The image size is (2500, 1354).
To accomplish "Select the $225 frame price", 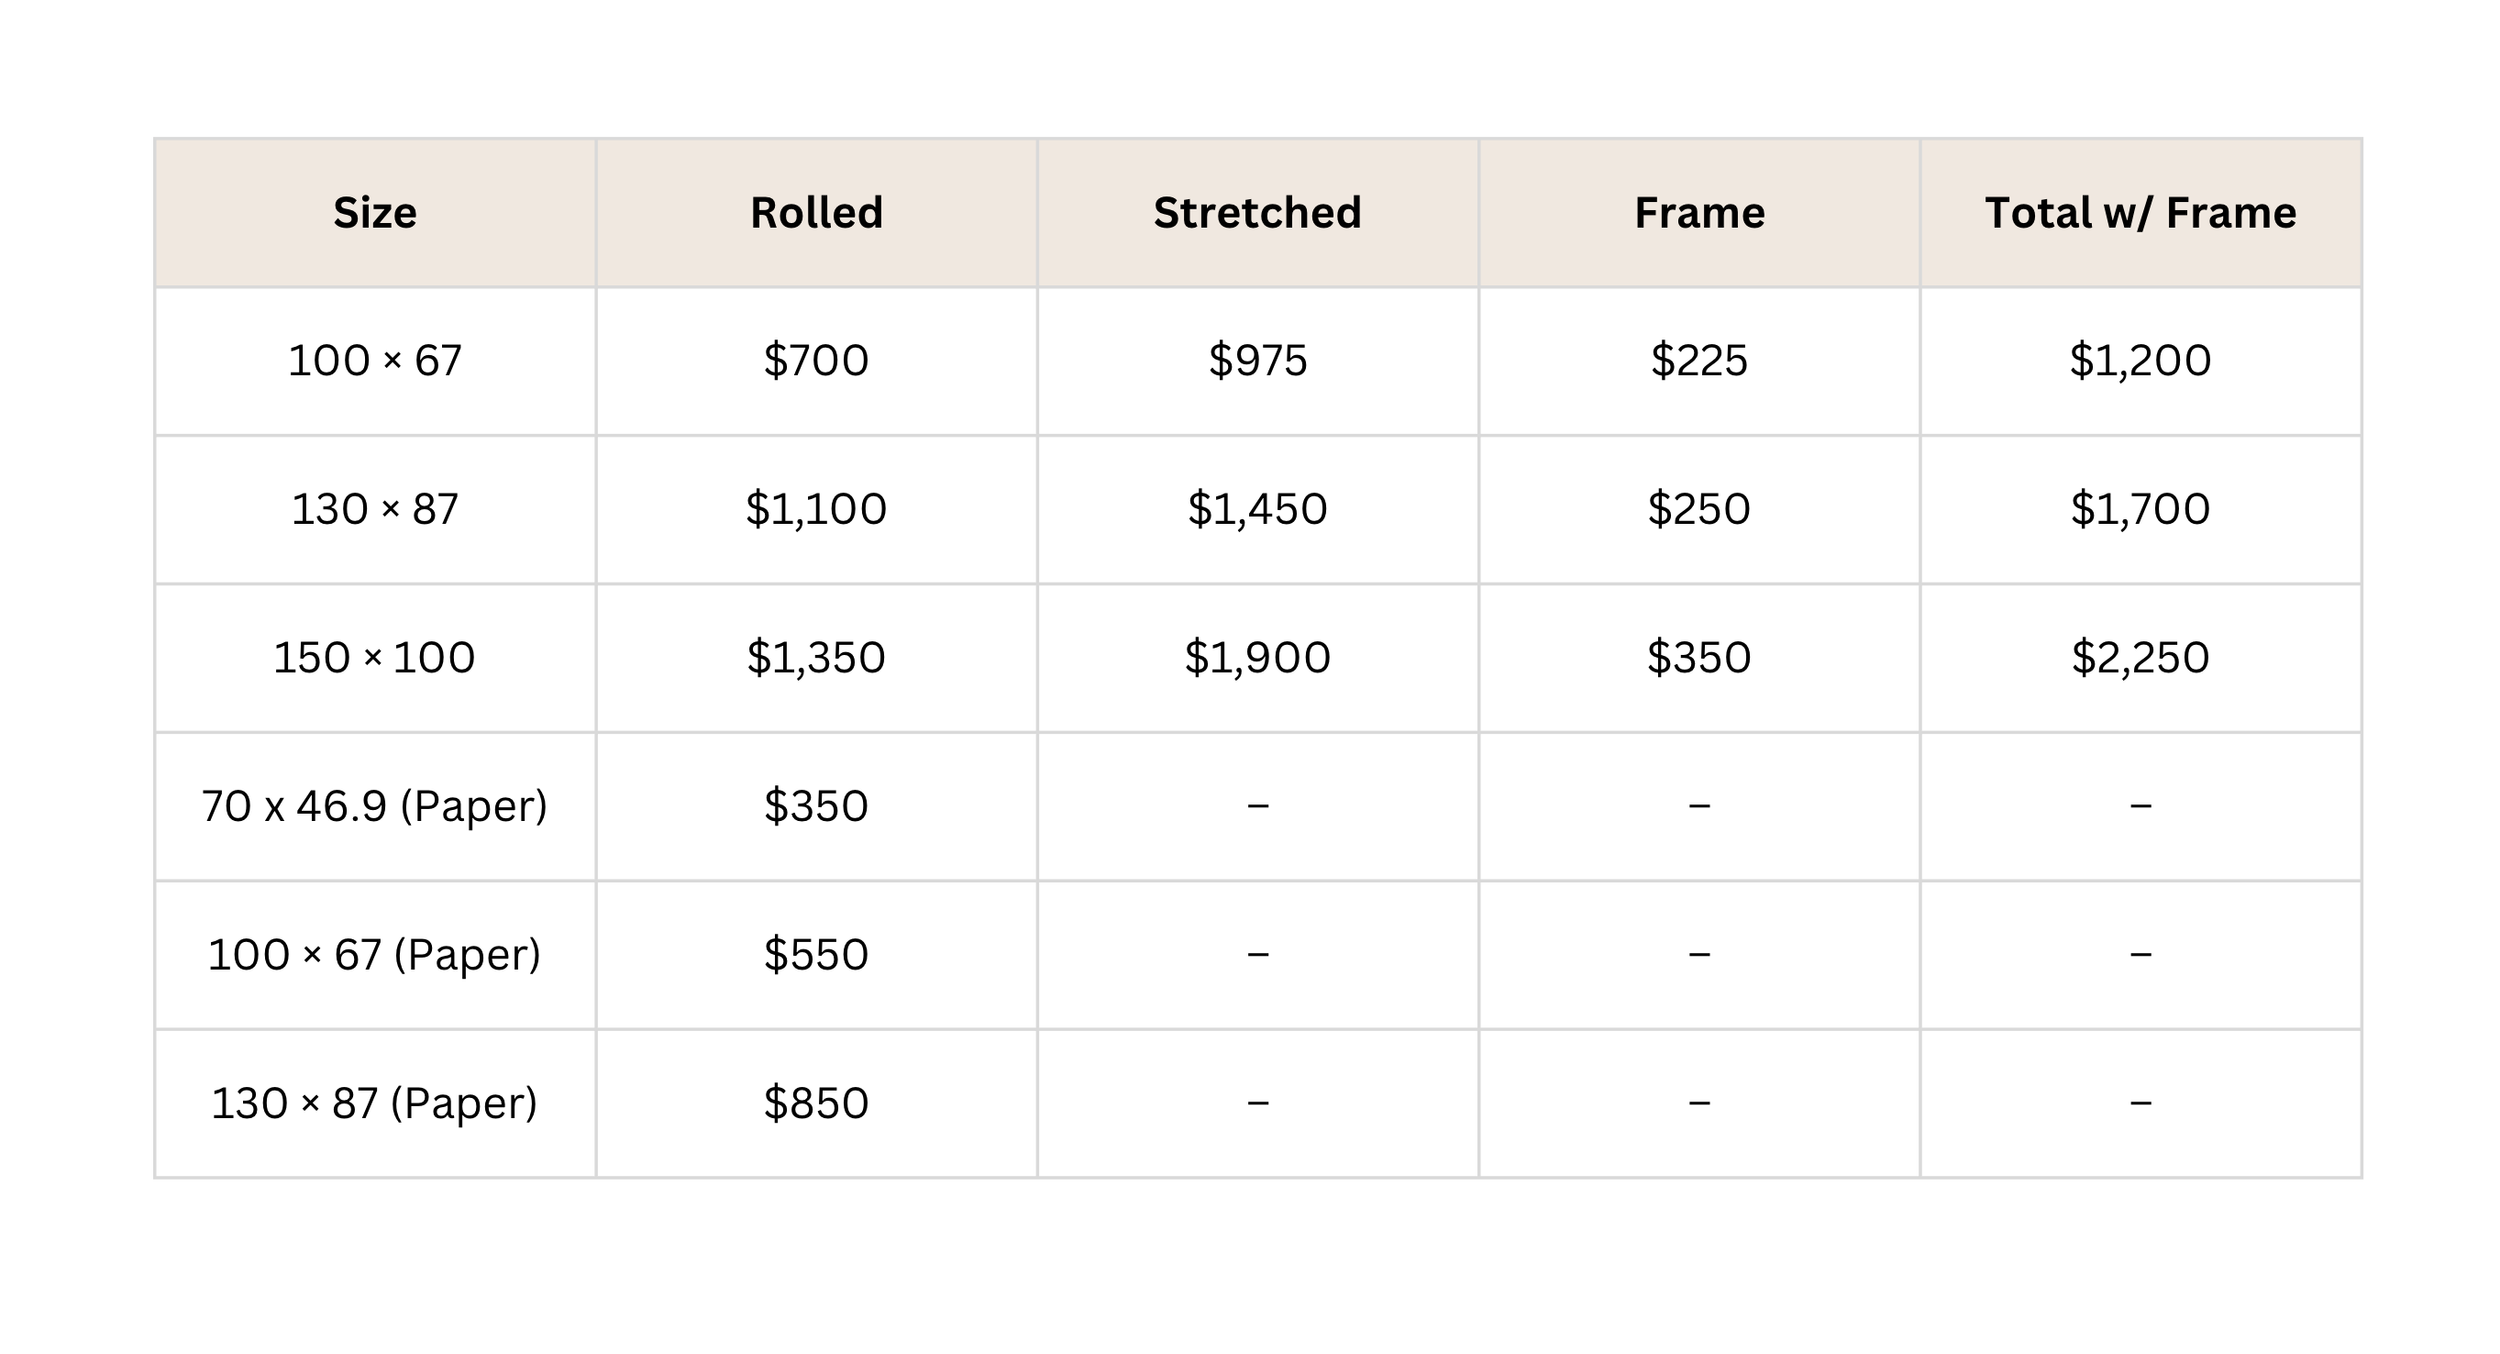I will tap(1699, 361).
